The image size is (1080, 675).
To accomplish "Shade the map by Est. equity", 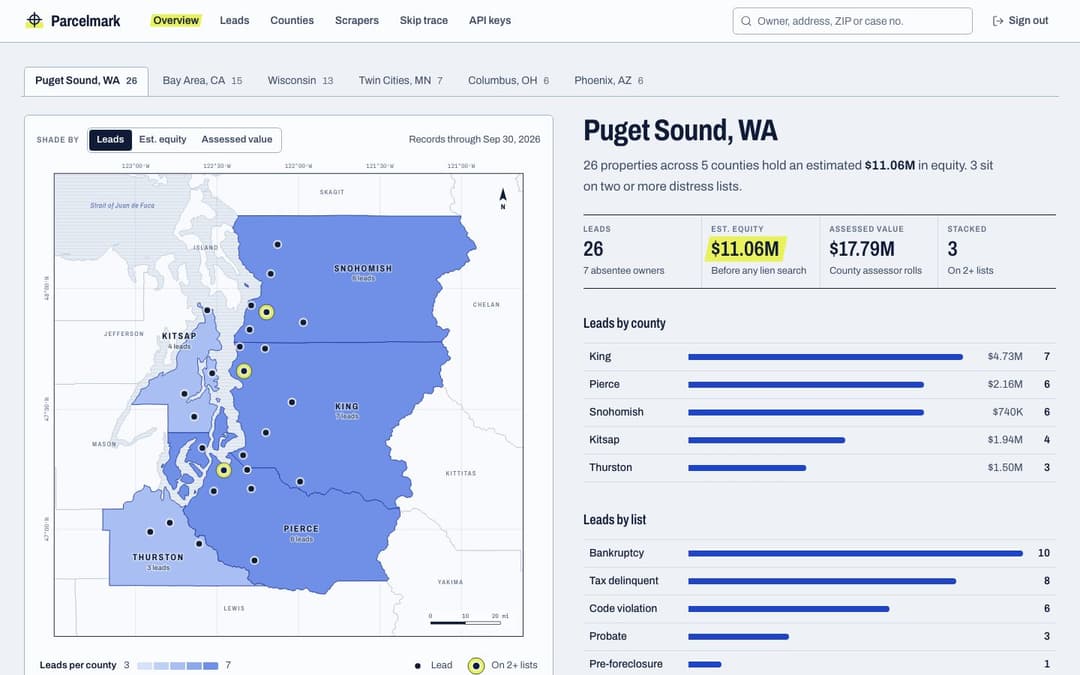I will (x=163, y=140).
